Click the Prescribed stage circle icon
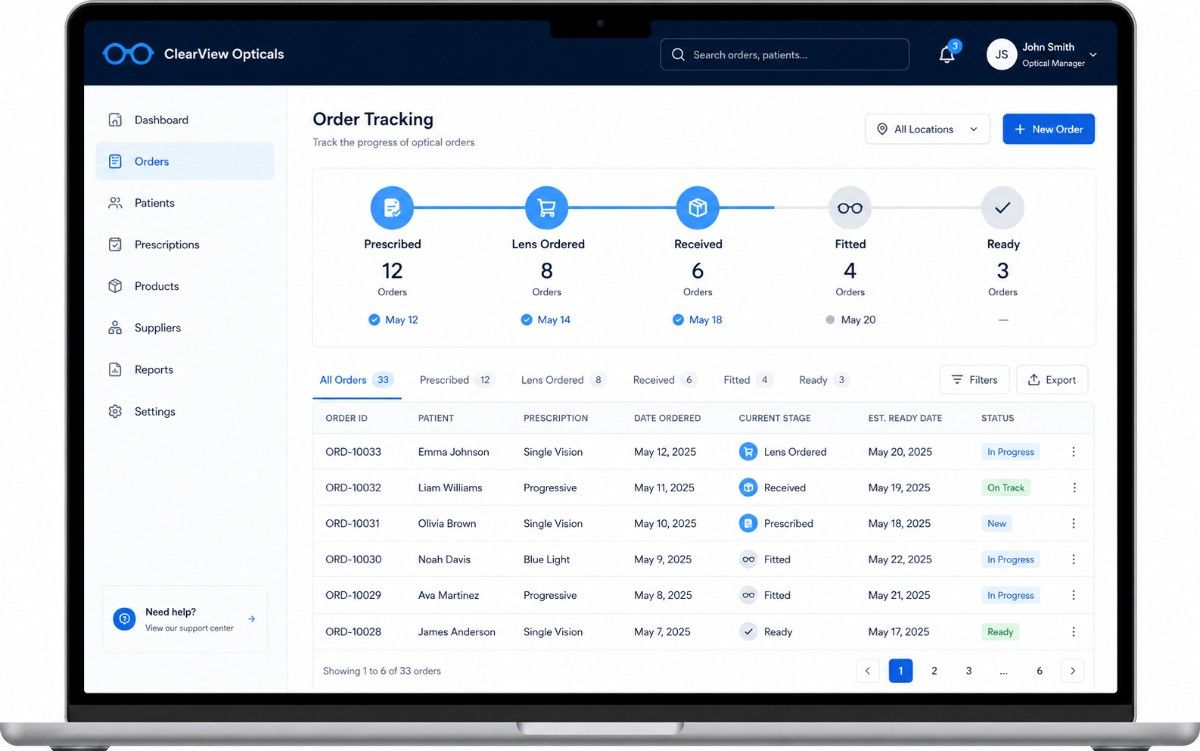 tap(392, 208)
